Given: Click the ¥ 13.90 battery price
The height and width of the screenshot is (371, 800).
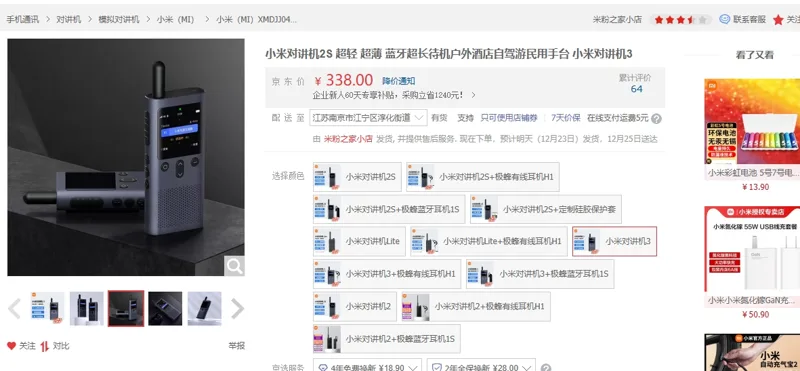Looking at the screenshot, I should pos(755,187).
